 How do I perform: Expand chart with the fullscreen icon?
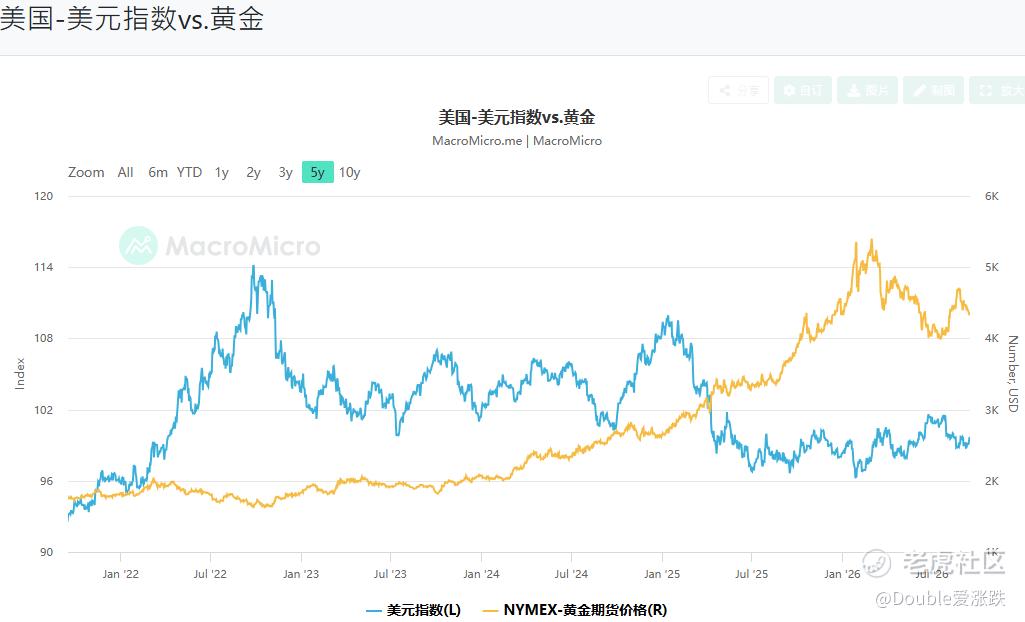[998, 90]
